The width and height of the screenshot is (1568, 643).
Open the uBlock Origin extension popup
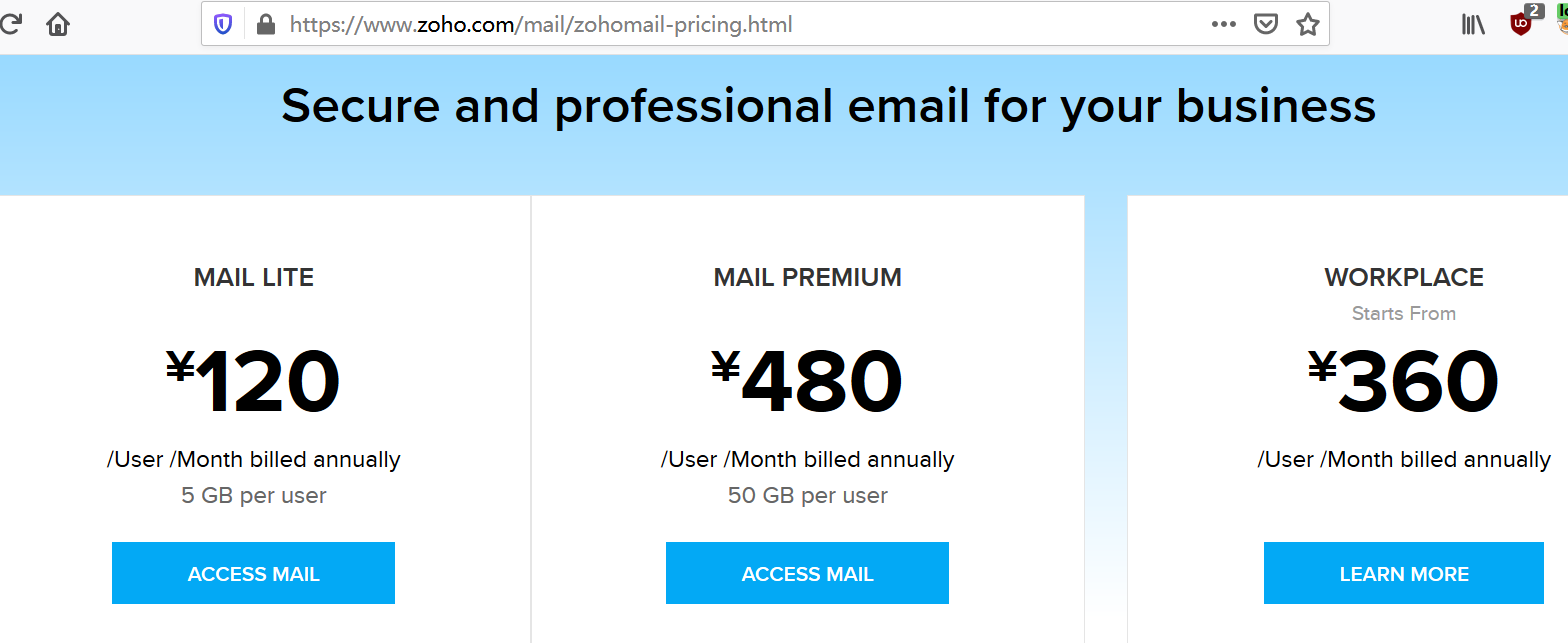click(1522, 24)
